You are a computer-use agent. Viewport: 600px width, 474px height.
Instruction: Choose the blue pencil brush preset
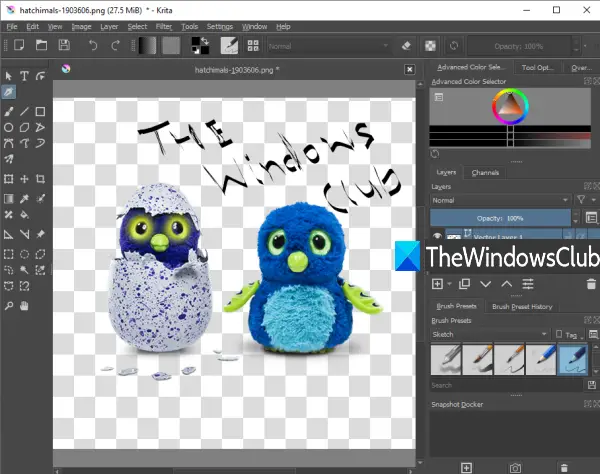(541, 359)
